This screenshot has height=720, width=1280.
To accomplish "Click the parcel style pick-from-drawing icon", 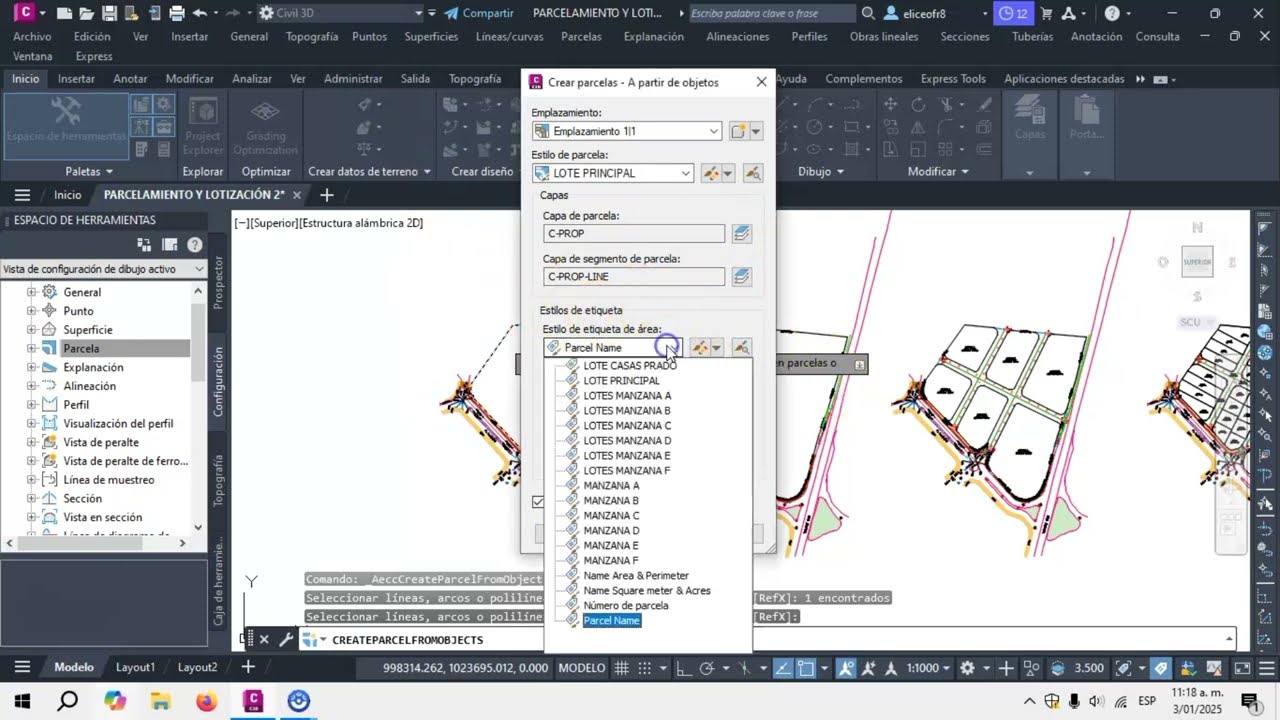I will (753, 173).
